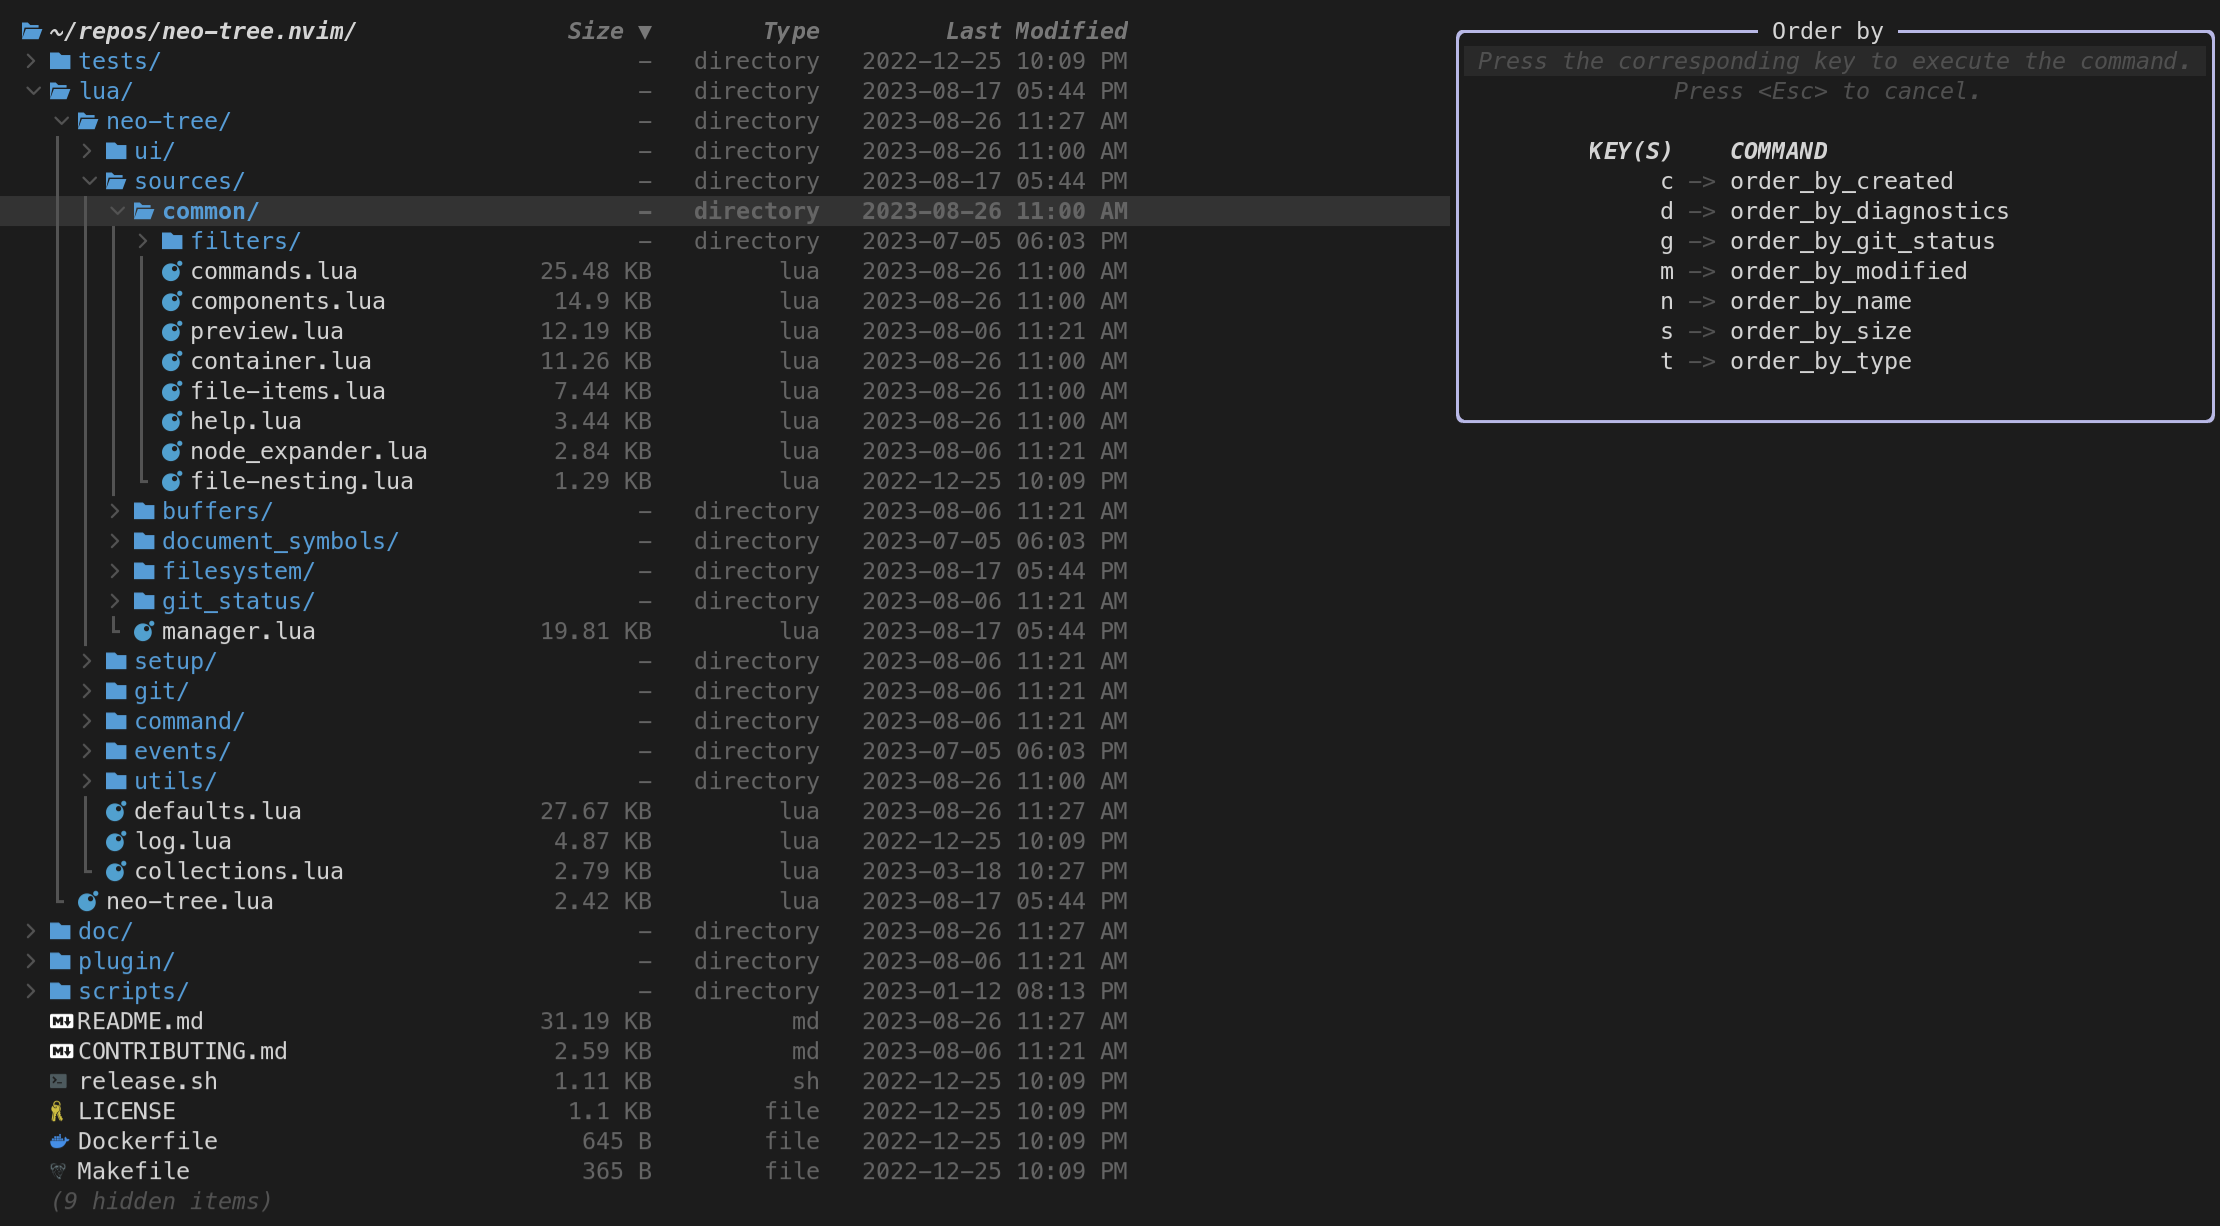Click the lua file icon beside components.lua
2220x1226 pixels.
(x=172, y=301)
